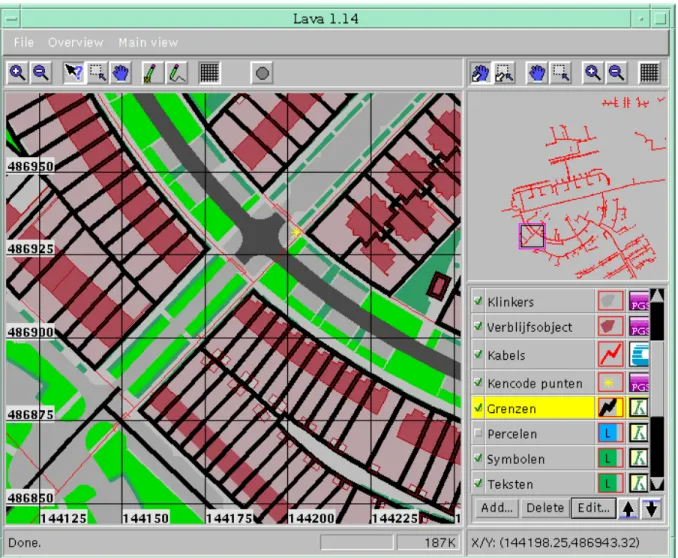Image resolution: width=678 pixels, height=558 pixels.
Task: Select the Kencode punten layer name
Action: coord(535,383)
